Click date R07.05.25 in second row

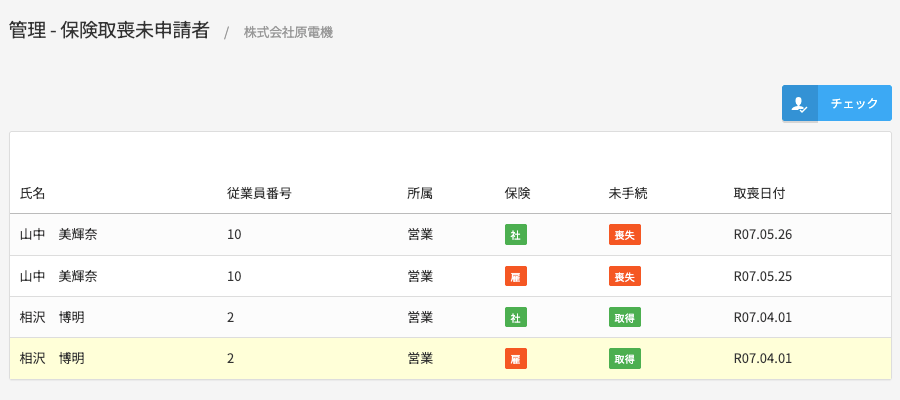click(x=763, y=276)
